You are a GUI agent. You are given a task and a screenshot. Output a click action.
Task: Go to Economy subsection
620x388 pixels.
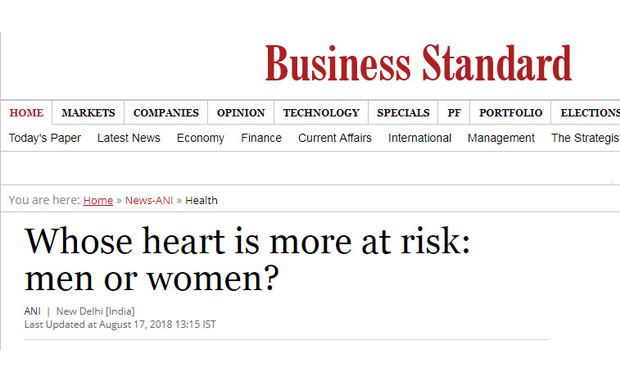pyautogui.click(x=200, y=138)
